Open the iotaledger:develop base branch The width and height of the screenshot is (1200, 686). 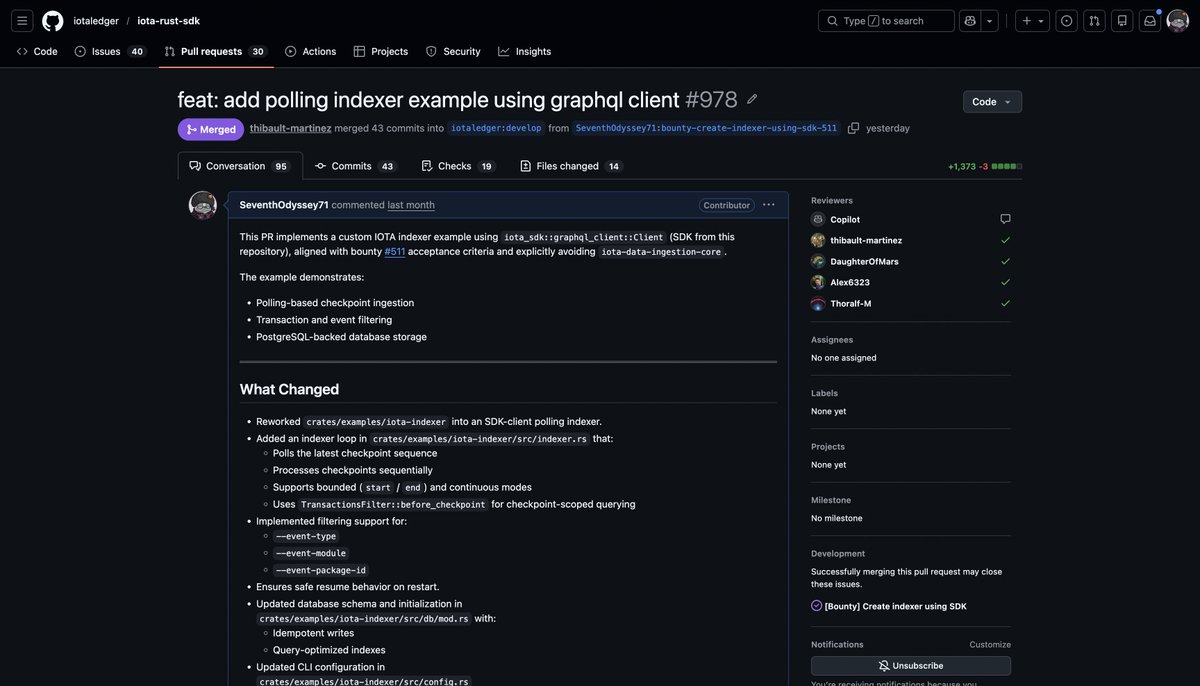coord(496,128)
